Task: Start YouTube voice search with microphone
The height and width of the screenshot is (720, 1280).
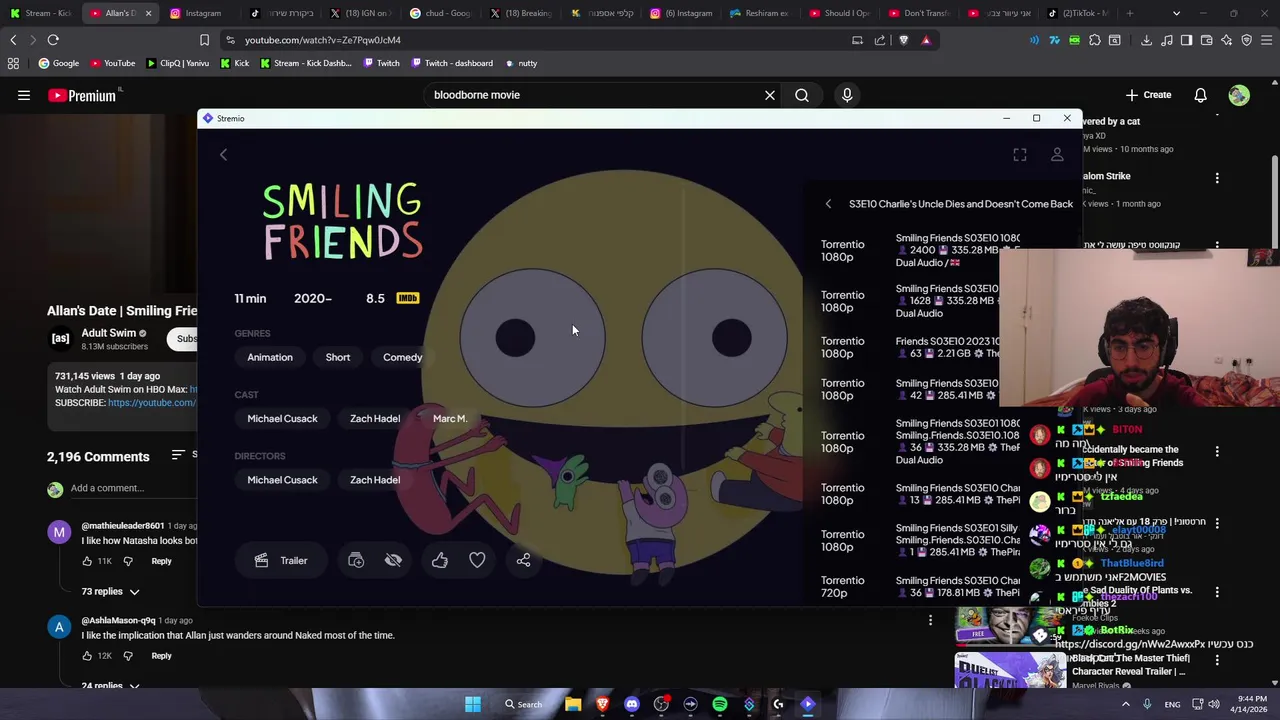Action: 847,95
